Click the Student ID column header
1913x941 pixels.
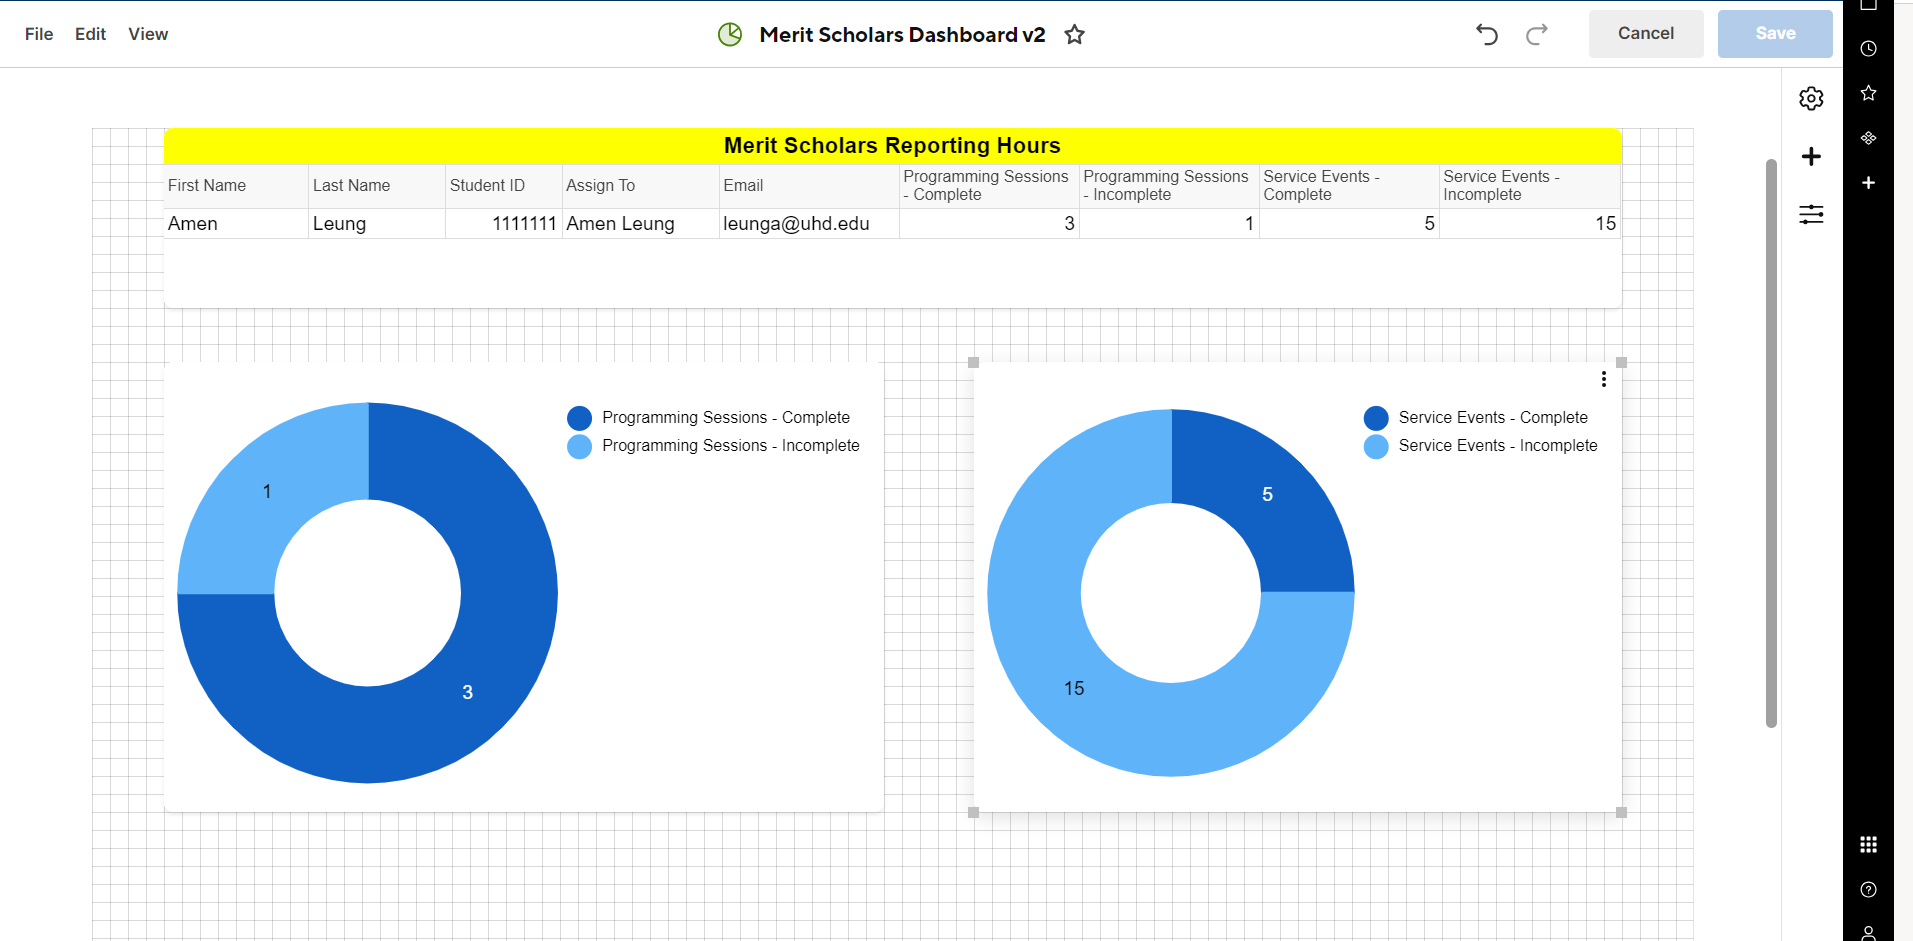point(503,186)
